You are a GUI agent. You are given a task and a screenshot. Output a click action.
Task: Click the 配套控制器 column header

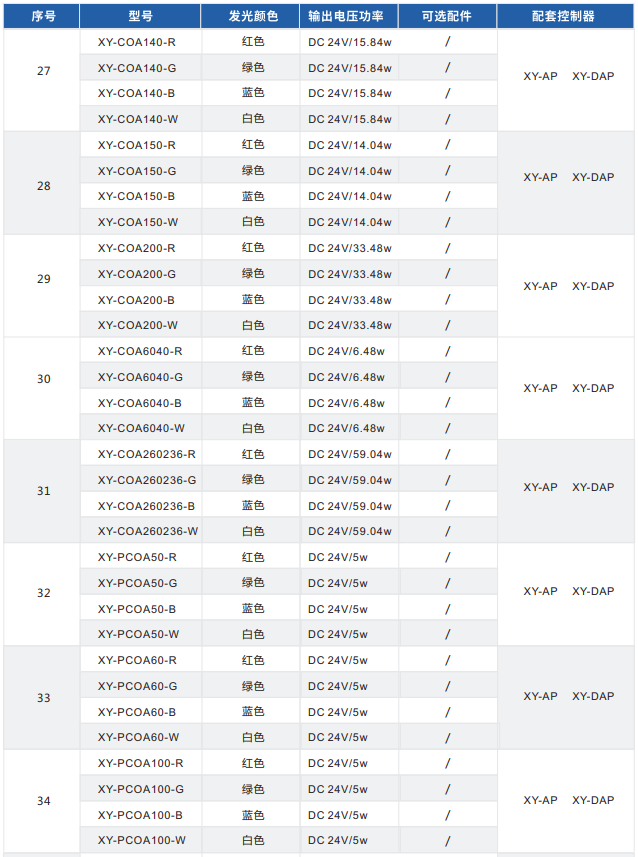[568, 16]
